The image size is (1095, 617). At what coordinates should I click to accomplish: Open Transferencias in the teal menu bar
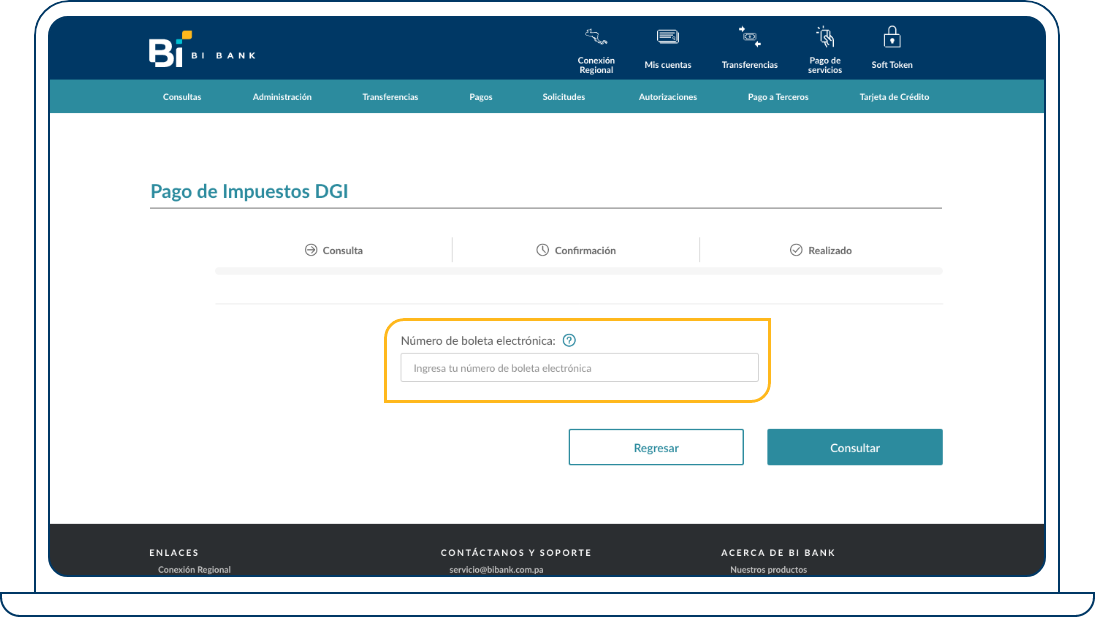(390, 97)
